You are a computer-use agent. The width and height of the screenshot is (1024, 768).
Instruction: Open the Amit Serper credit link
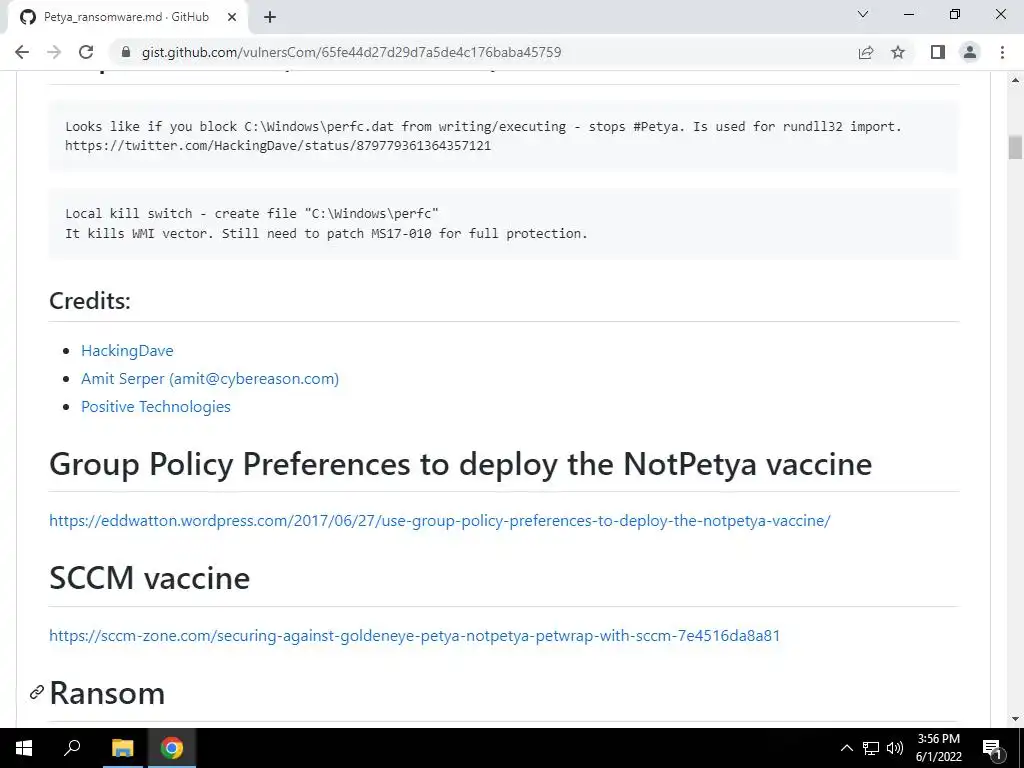210,378
